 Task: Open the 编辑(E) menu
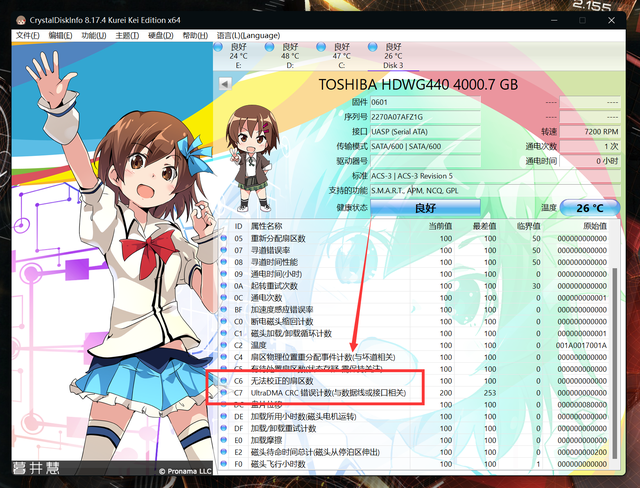pyautogui.click(x=60, y=35)
